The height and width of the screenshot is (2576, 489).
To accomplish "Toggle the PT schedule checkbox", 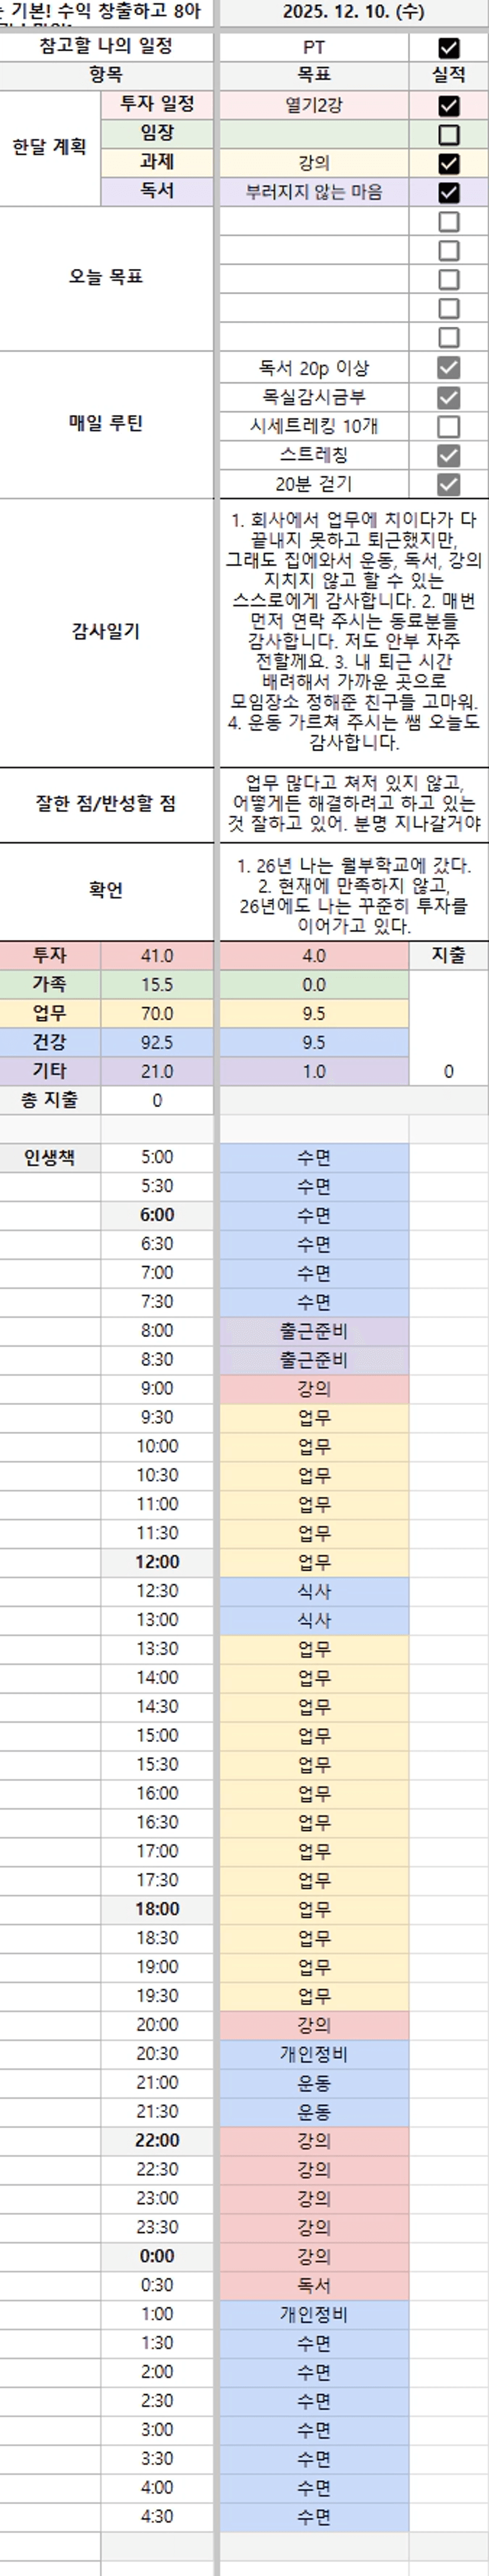I will [449, 47].
